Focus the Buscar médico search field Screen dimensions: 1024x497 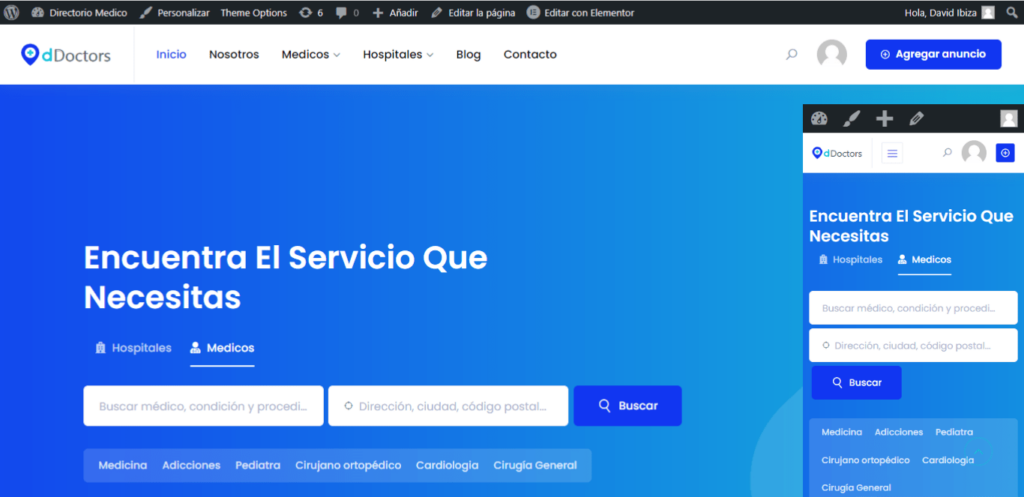click(203, 406)
